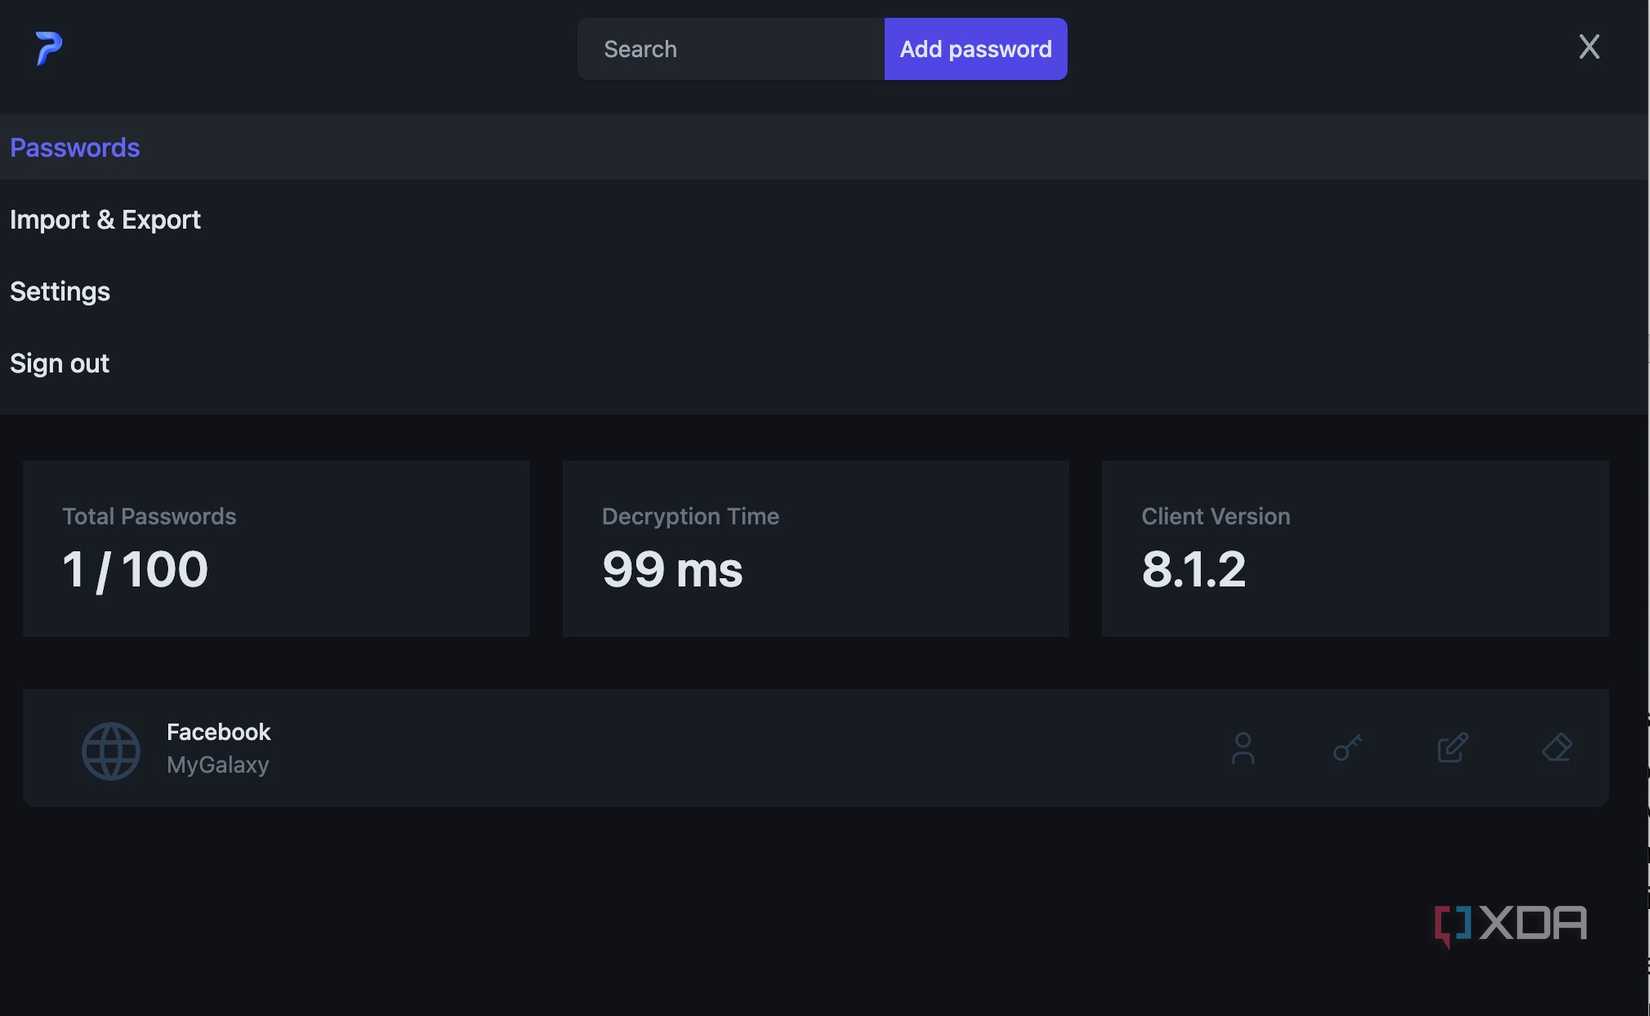Switch to the Passwords section
This screenshot has height=1016, width=1650.
click(74, 147)
